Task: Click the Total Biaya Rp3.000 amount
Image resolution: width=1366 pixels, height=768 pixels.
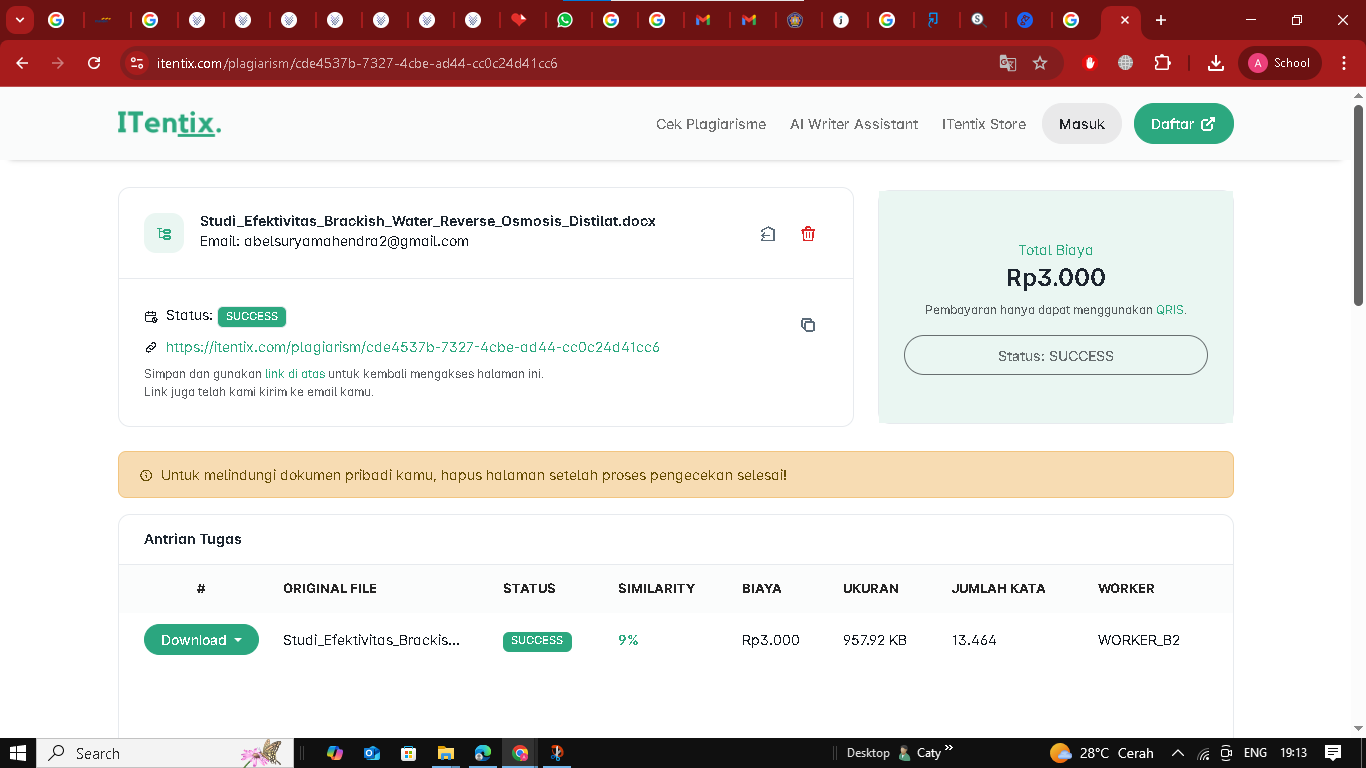Action: (x=1056, y=278)
